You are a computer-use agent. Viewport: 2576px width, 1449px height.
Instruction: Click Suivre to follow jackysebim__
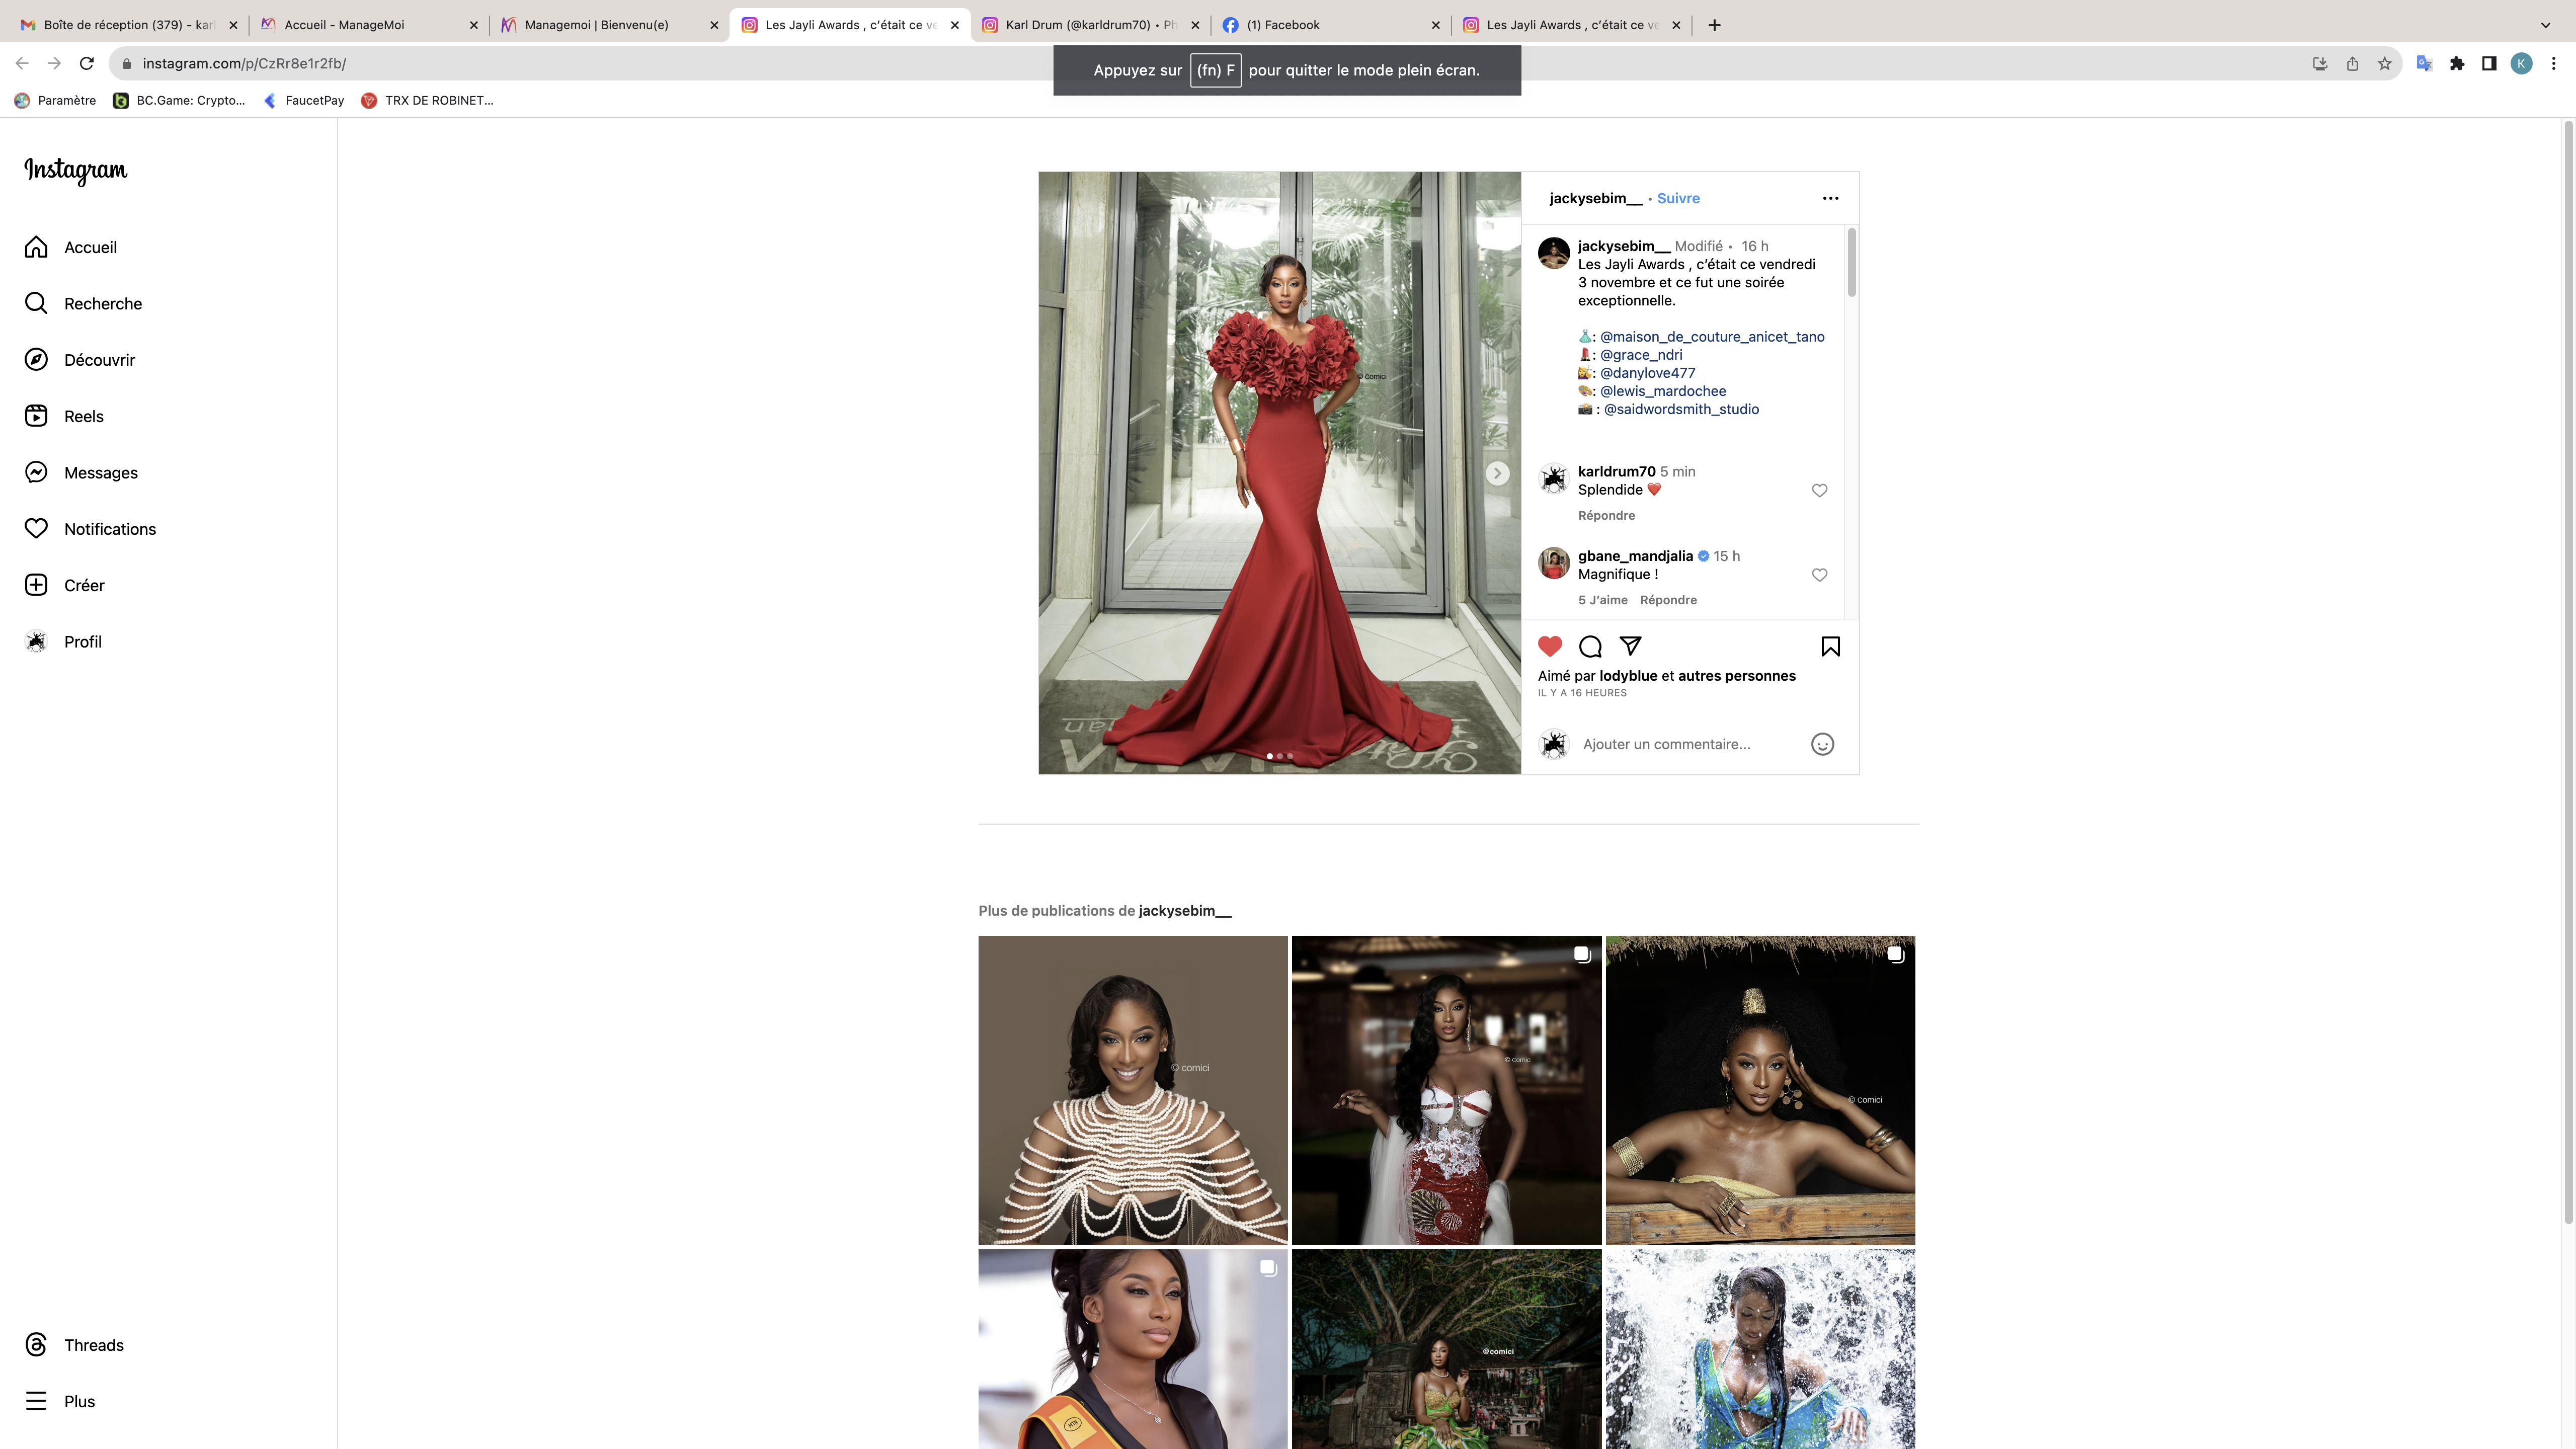tap(1678, 198)
